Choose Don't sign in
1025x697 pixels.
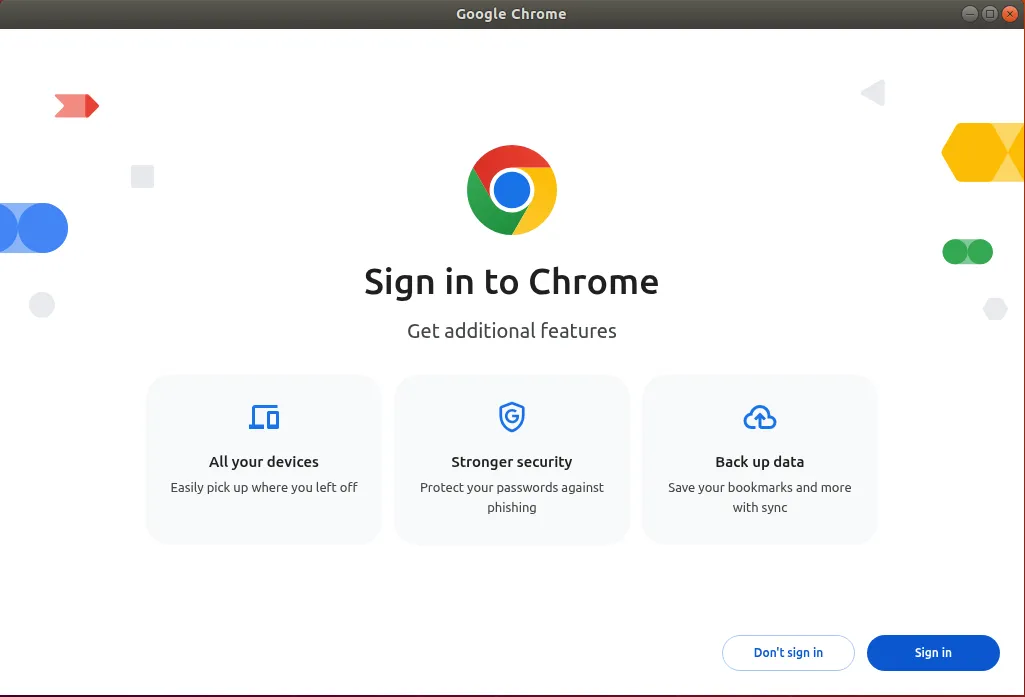coord(788,652)
